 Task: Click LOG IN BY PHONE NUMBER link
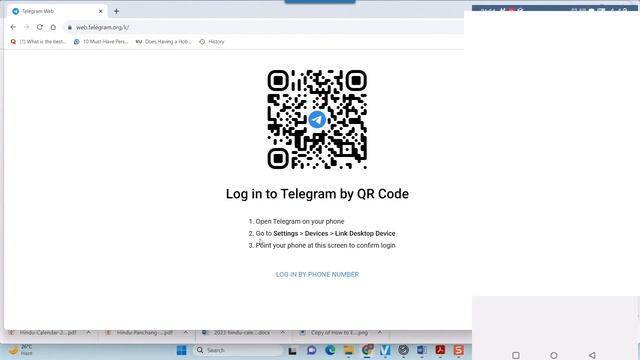317,275
